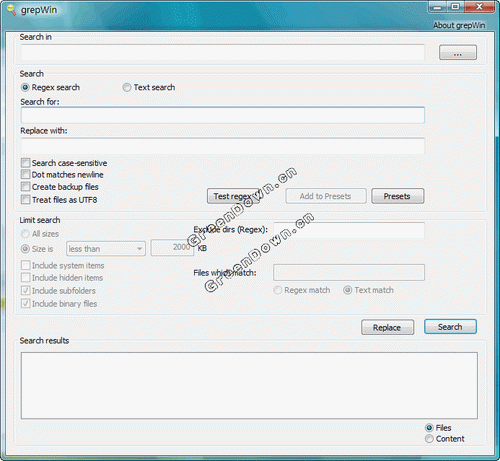Open folder browser with the ... button

458,53
